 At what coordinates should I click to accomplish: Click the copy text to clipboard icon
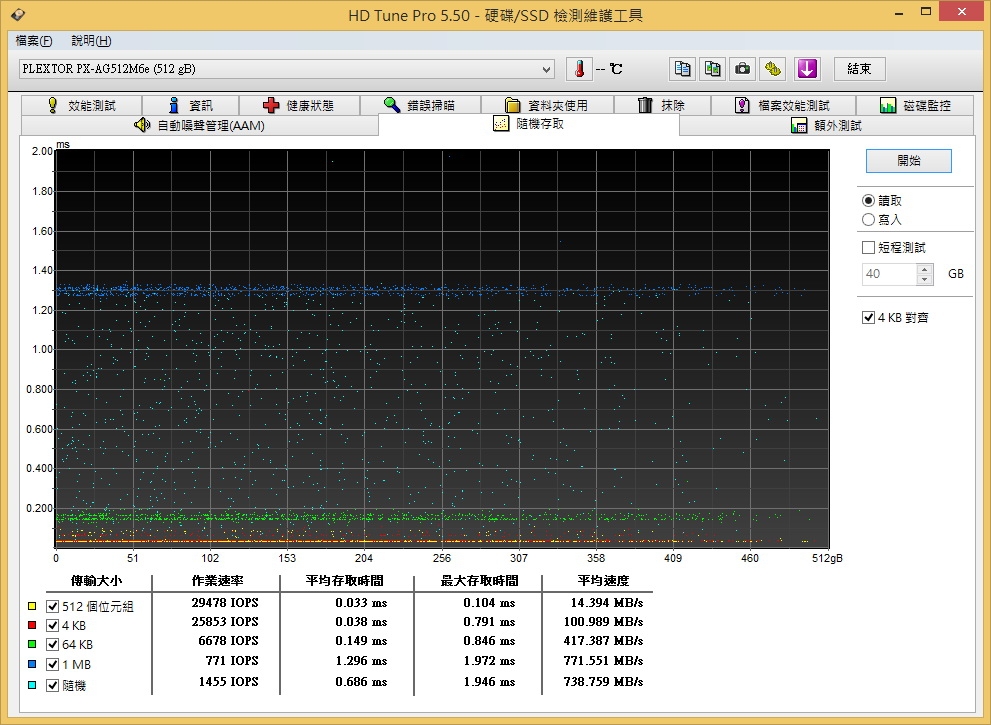point(682,69)
